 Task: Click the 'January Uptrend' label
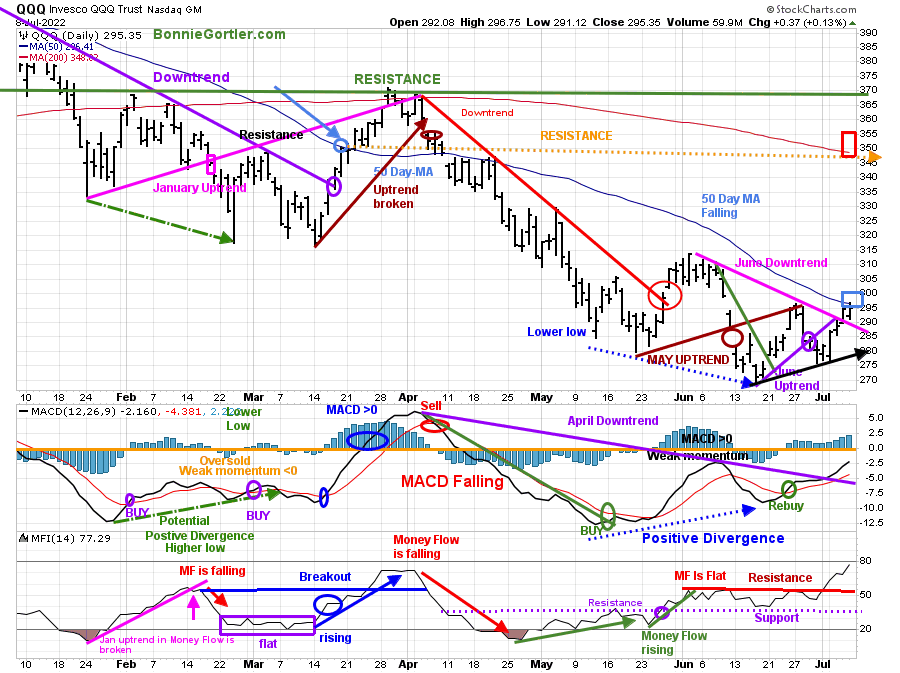(x=199, y=188)
